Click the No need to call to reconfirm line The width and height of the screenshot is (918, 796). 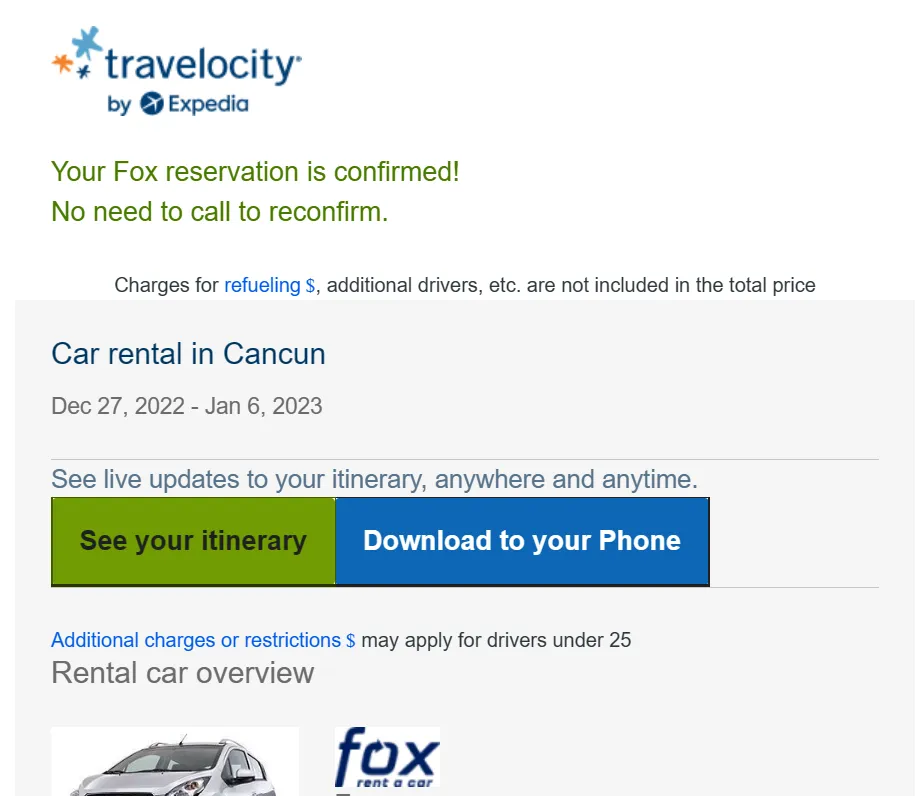220,212
